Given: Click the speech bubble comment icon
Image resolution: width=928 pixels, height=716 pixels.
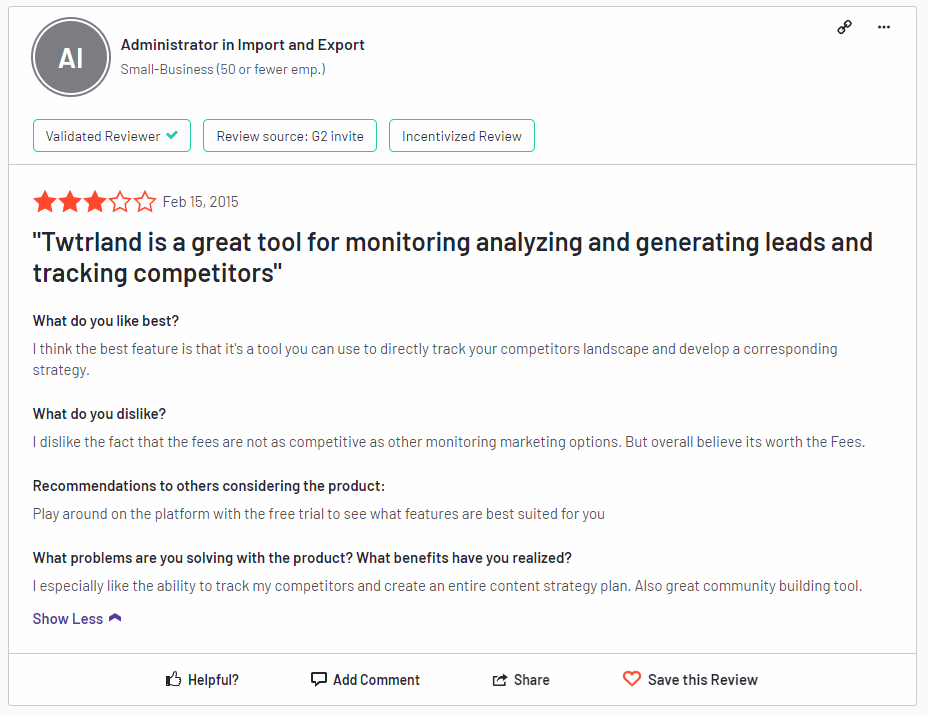Looking at the screenshot, I should click(318, 679).
